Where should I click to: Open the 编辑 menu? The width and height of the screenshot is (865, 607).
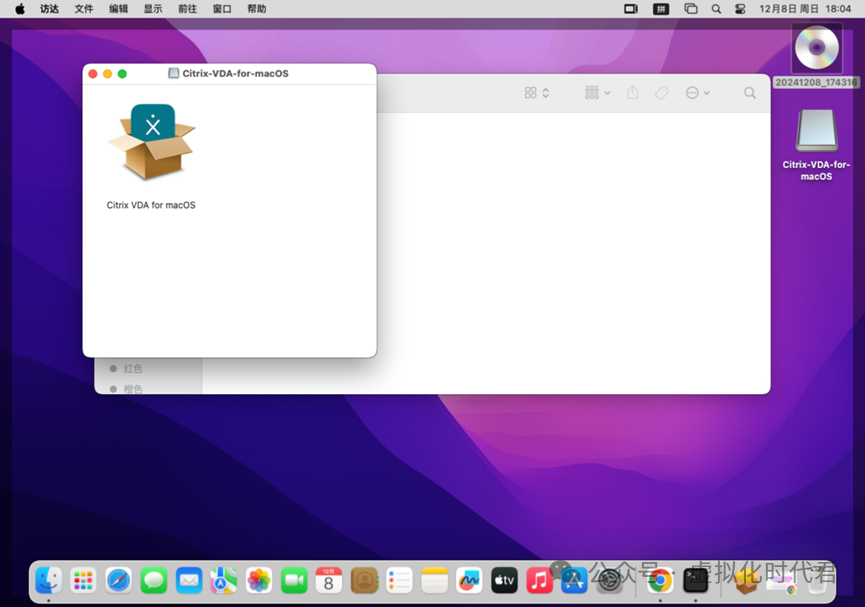[x=118, y=9]
